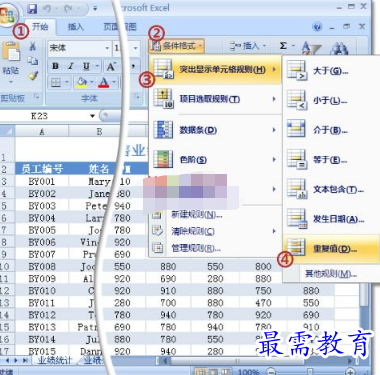Image resolution: width=380 pixels, height=375 pixels.
Task: Open the font color dropdown arrow
Action: pos(114,82)
